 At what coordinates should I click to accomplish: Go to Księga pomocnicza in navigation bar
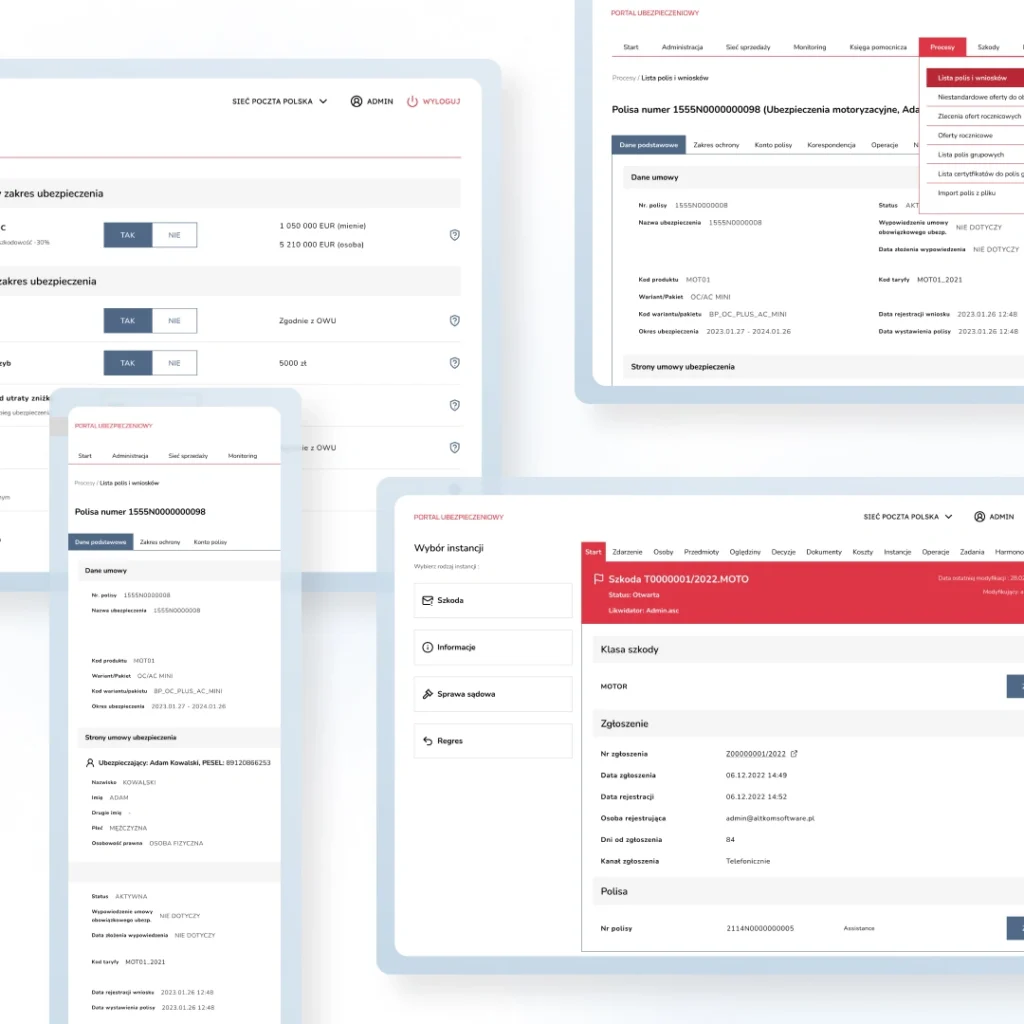pos(879,47)
